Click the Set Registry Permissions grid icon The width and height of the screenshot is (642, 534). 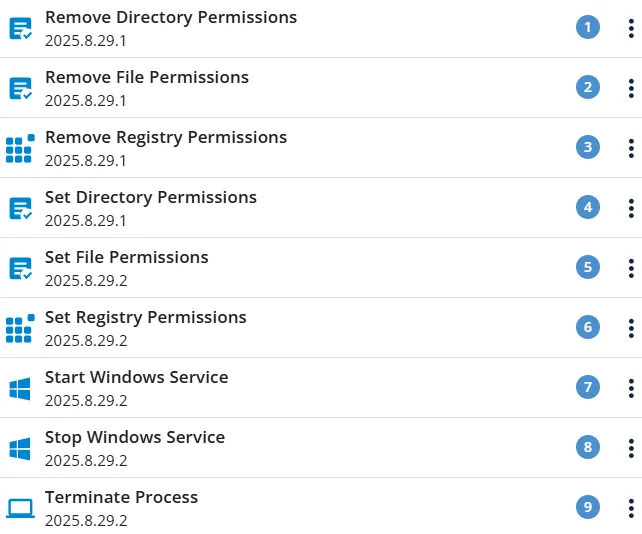[20, 328]
